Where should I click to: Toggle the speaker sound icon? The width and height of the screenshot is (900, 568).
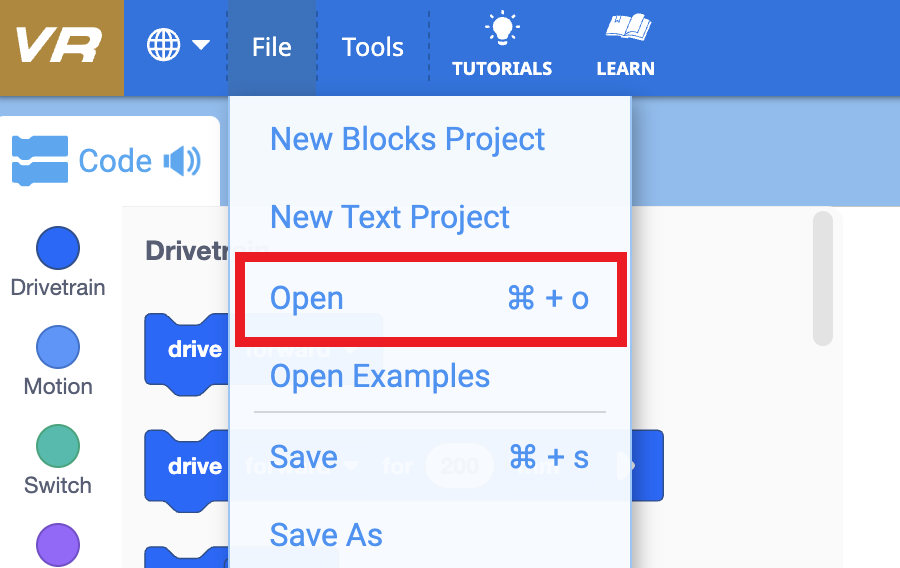tap(182, 161)
